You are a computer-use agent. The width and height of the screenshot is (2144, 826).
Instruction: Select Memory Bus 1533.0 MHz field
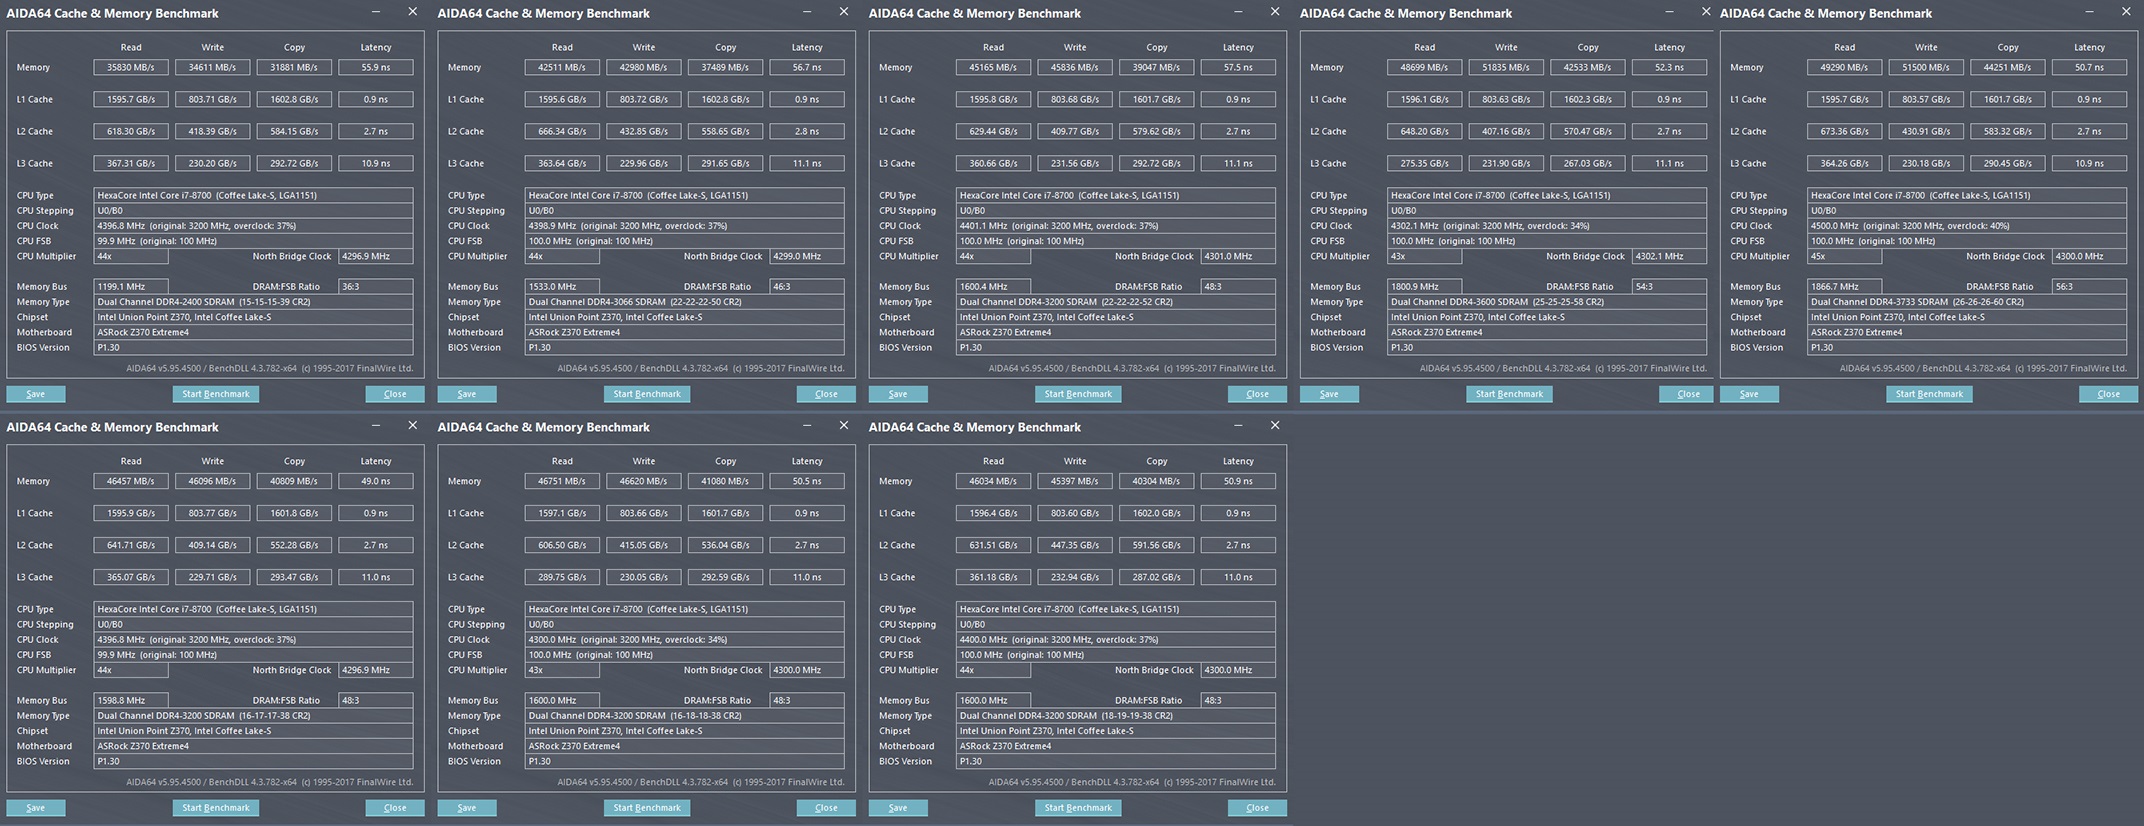point(562,286)
